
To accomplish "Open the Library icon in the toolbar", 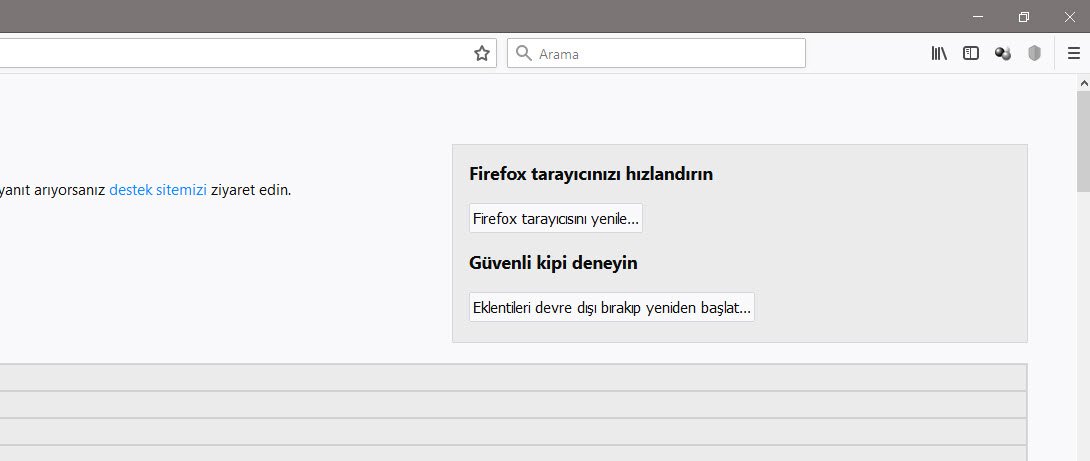I will (x=939, y=54).
